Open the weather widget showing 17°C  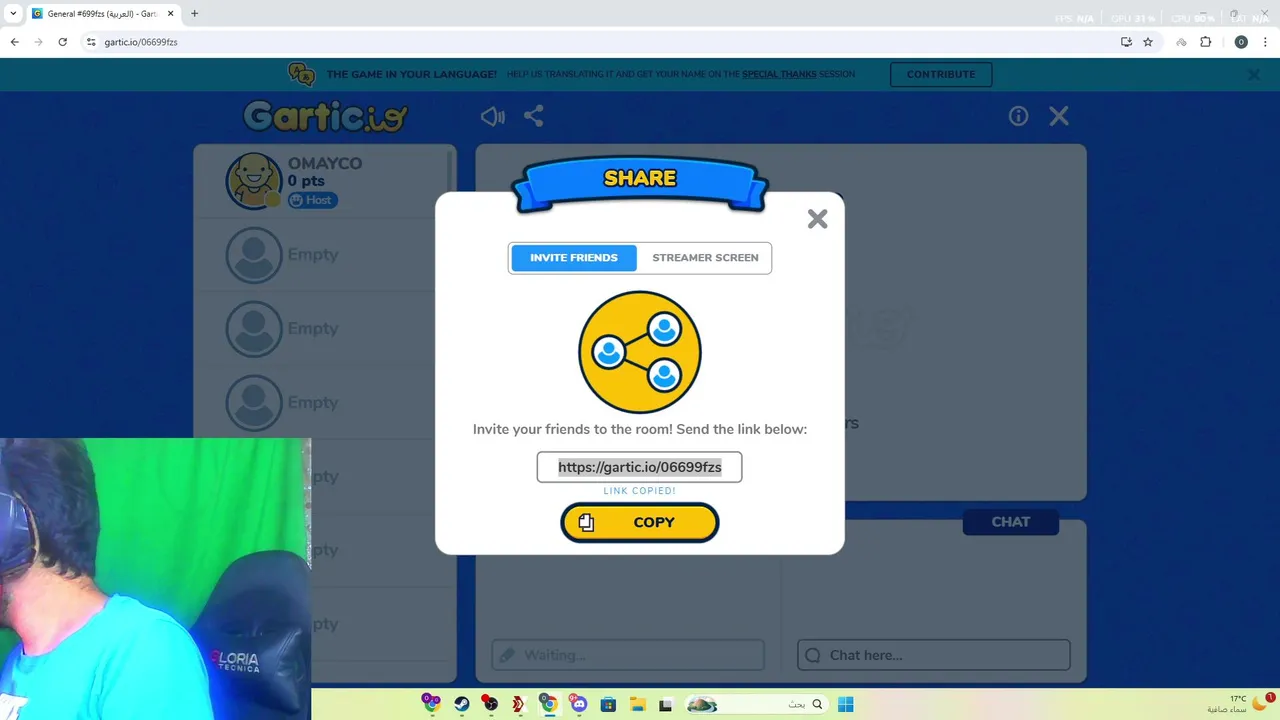tap(1237, 704)
